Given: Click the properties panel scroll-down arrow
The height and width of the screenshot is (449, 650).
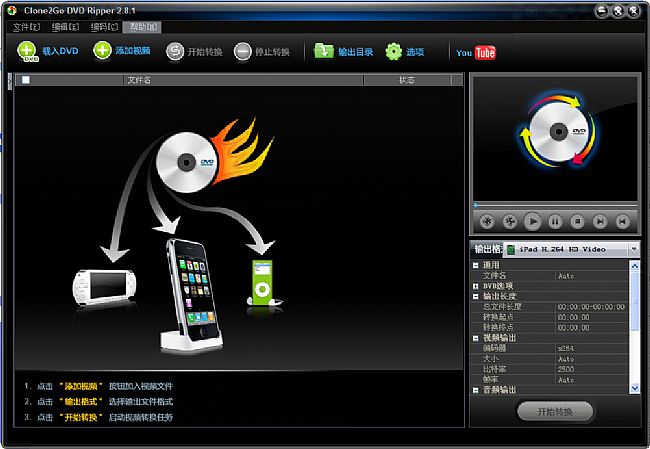Looking at the screenshot, I should tap(633, 387).
